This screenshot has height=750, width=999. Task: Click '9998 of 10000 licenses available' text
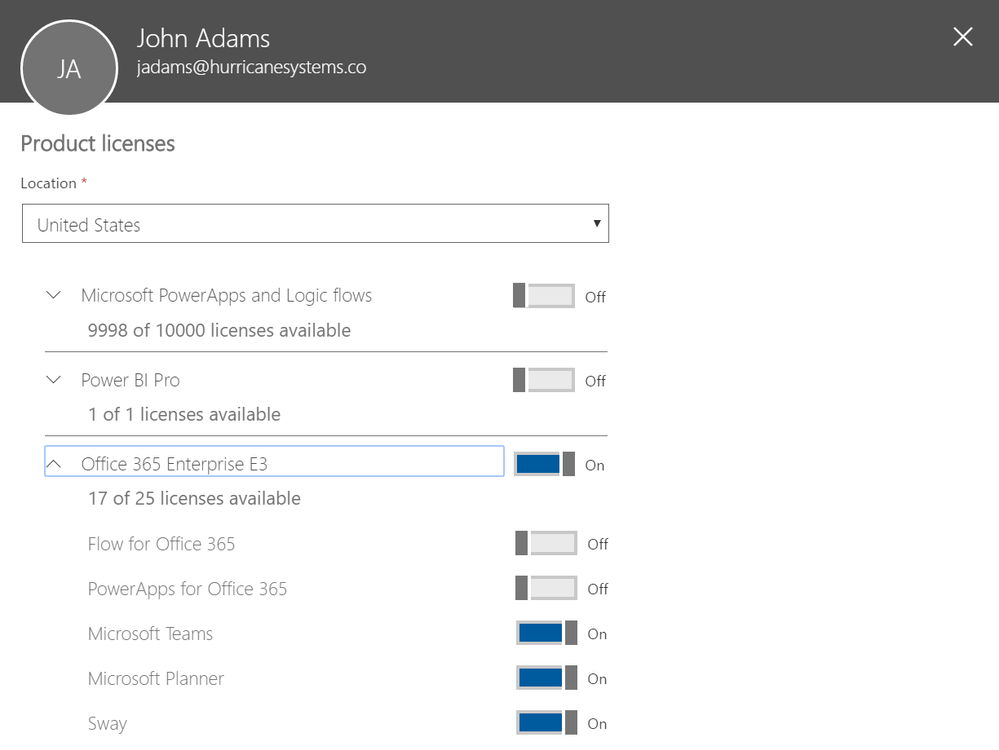point(219,330)
